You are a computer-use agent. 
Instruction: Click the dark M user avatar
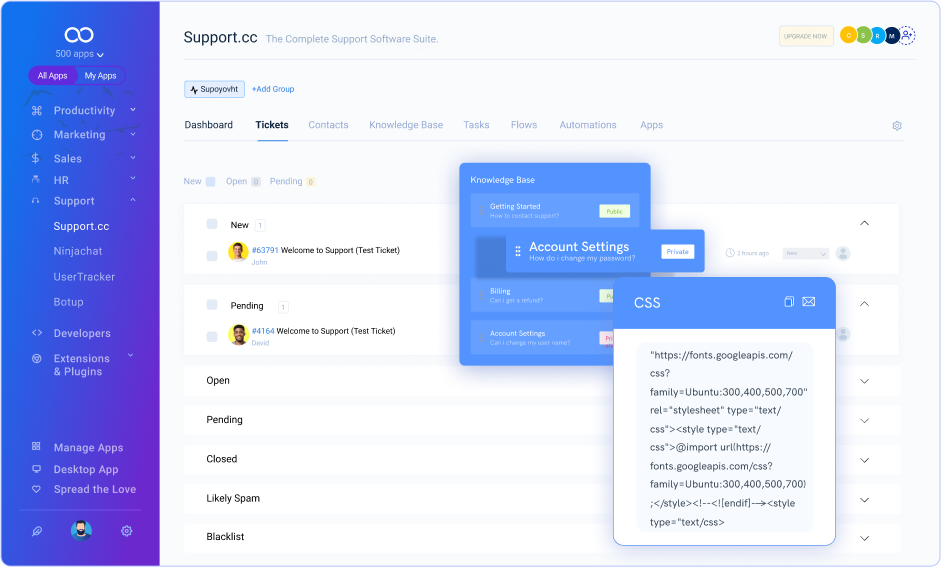point(892,36)
